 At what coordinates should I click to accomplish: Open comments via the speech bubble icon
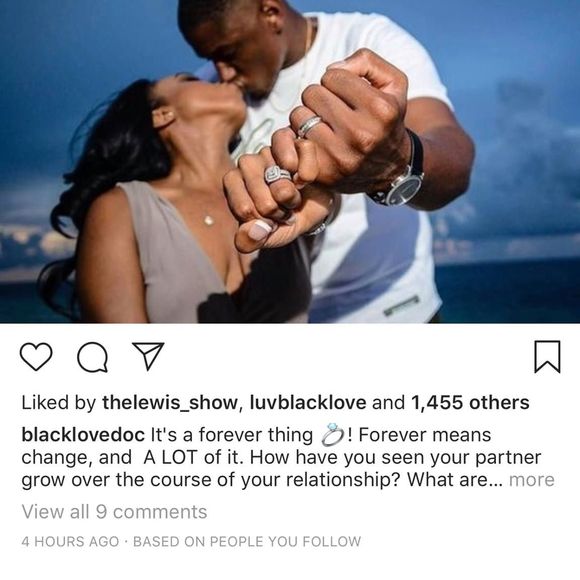(x=92, y=357)
